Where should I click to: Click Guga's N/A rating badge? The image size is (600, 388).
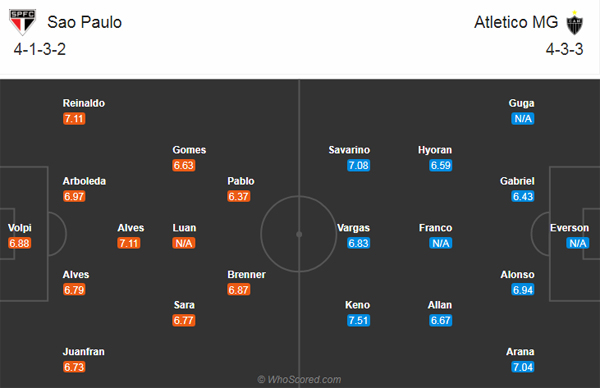[x=523, y=119]
